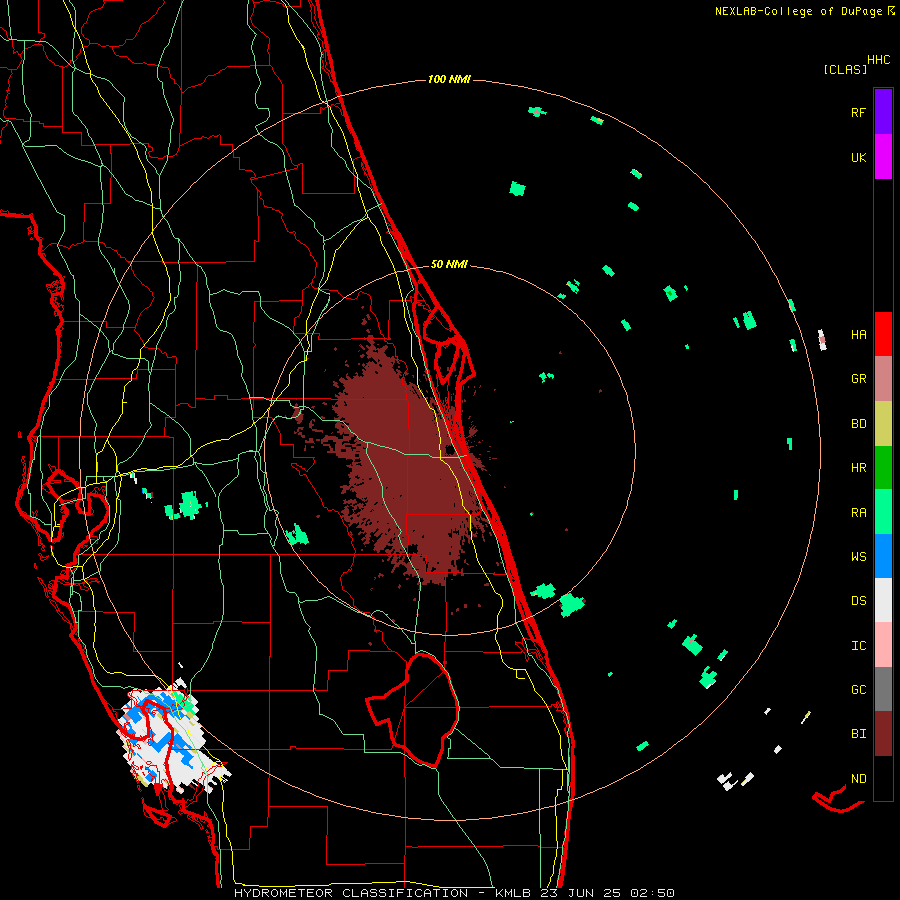Click the HA legend label
Viewport: 900px width, 900px height.
coord(858,335)
